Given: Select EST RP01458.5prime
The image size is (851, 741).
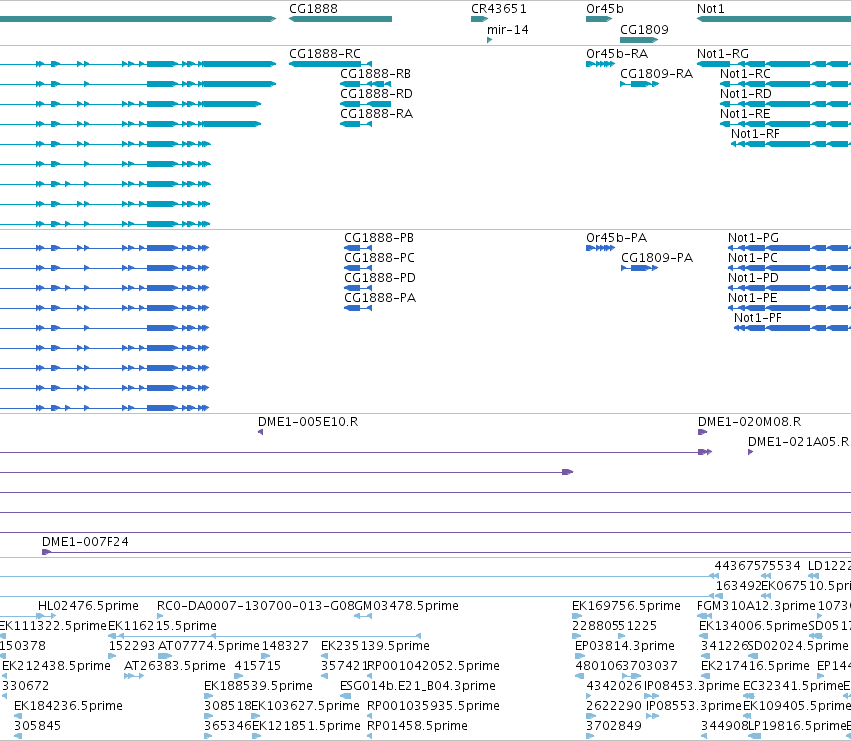Looking at the screenshot, I should (370, 736).
